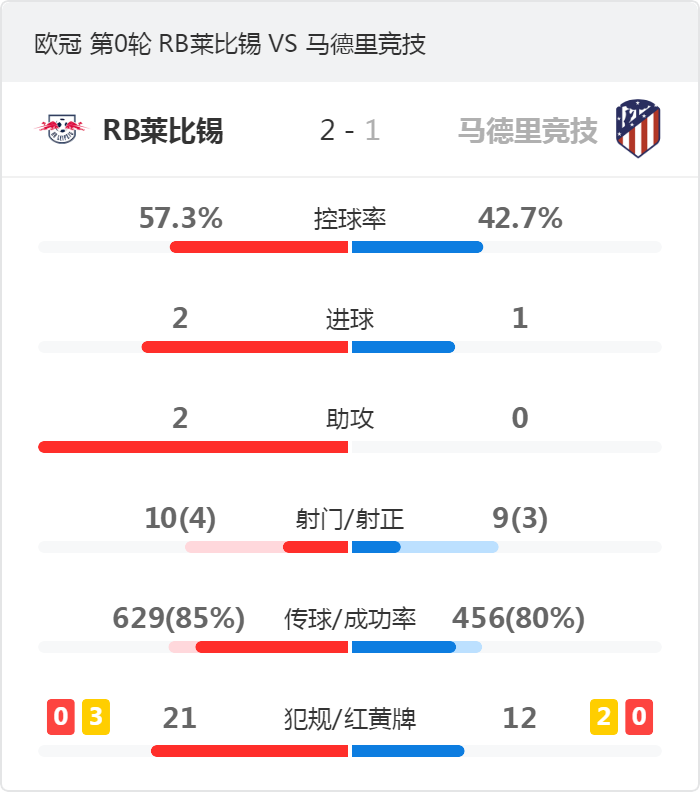Click Atletico's red card badge showing 0
Image resolution: width=700 pixels, height=792 pixels.
(639, 717)
